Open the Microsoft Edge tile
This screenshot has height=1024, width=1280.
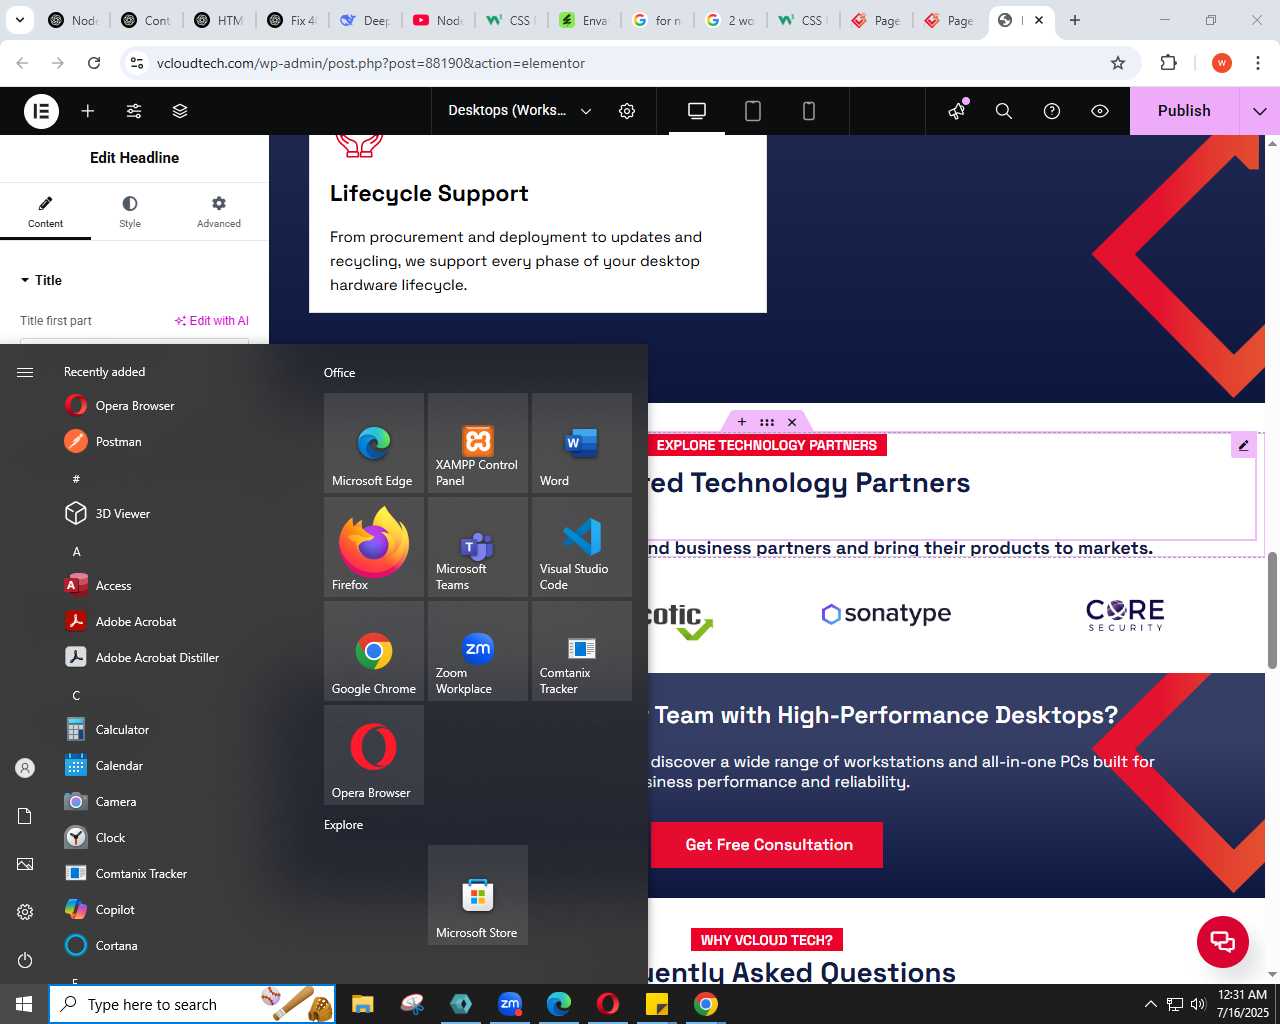coord(374,443)
